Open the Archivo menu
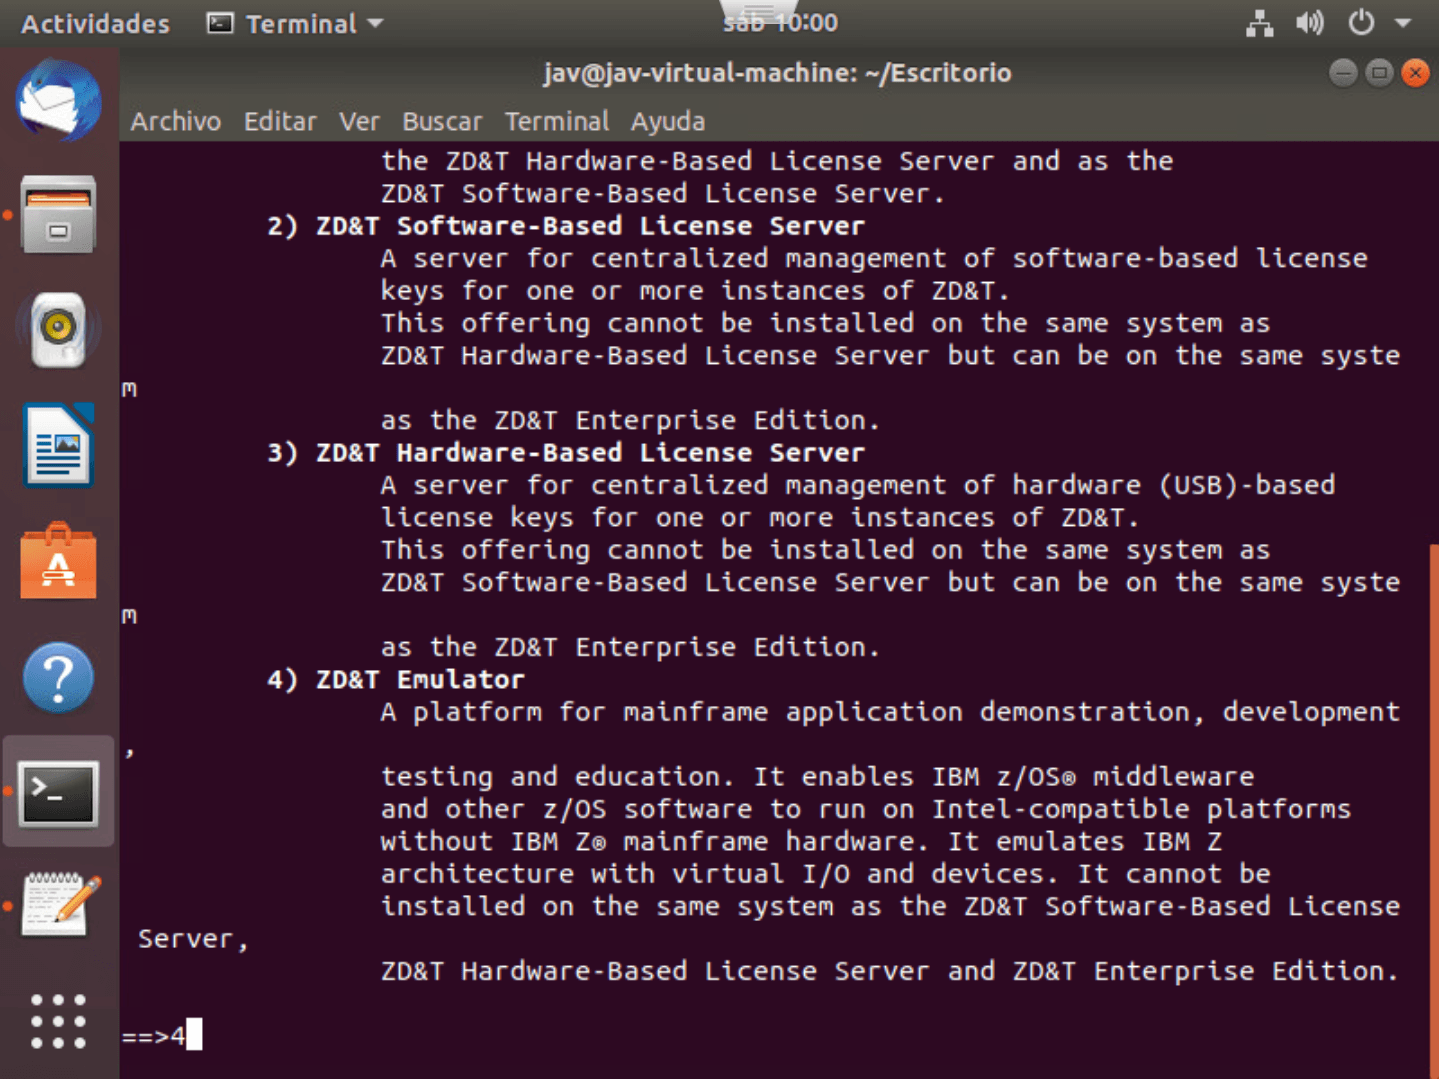The height and width of the screenshot is (1079, 1439). coord(175,121)
